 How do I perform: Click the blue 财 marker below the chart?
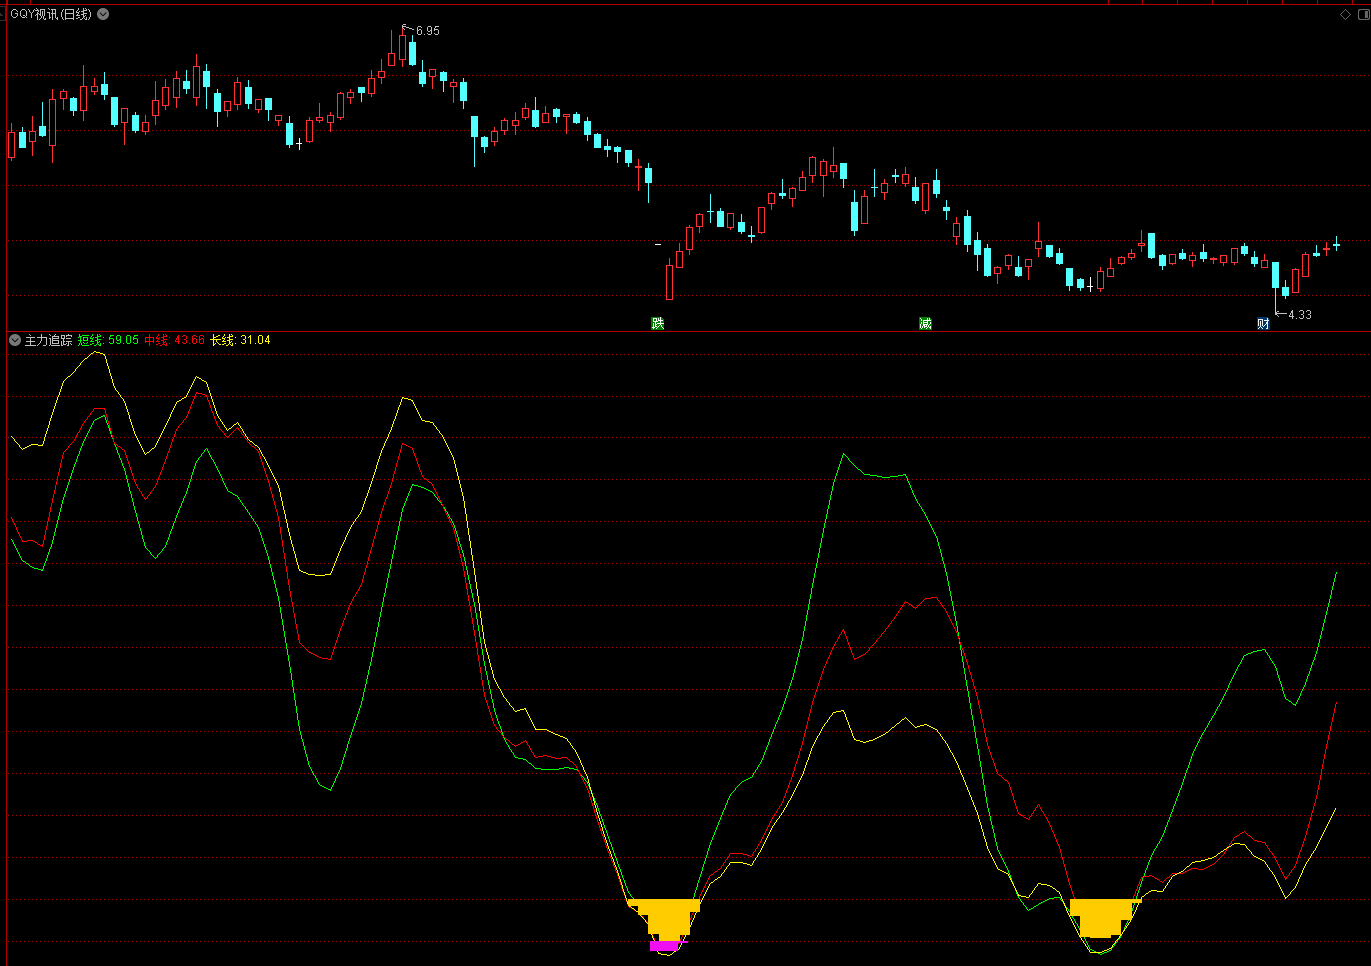tap(1263, 323)
